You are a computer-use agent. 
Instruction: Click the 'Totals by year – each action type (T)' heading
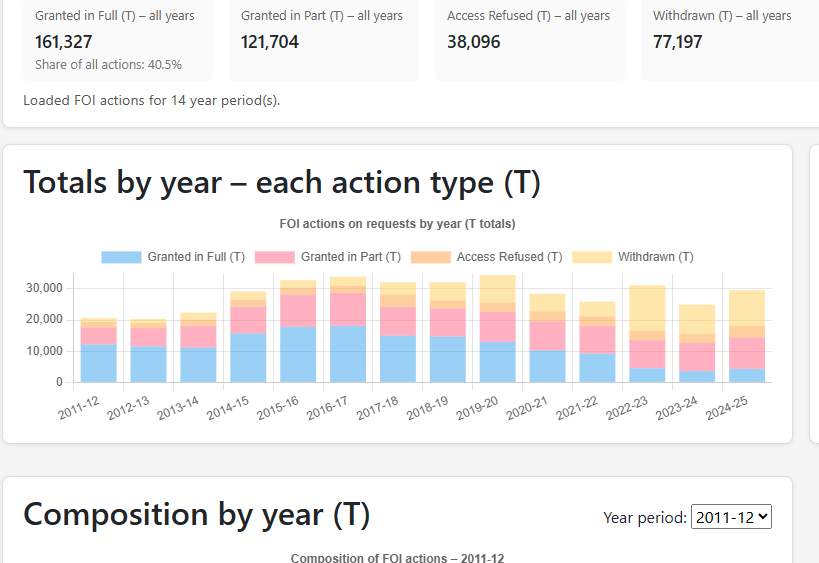point(282,183)
